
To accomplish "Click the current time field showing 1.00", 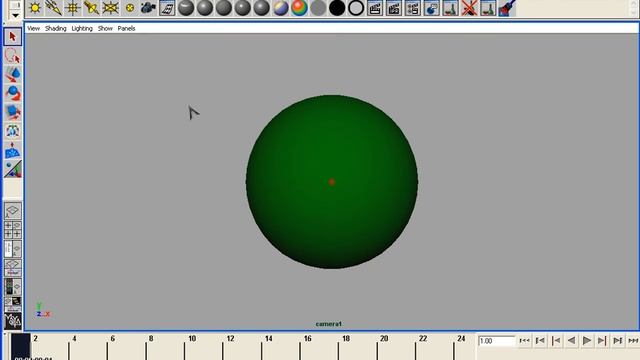I will (x=497, y=341).
